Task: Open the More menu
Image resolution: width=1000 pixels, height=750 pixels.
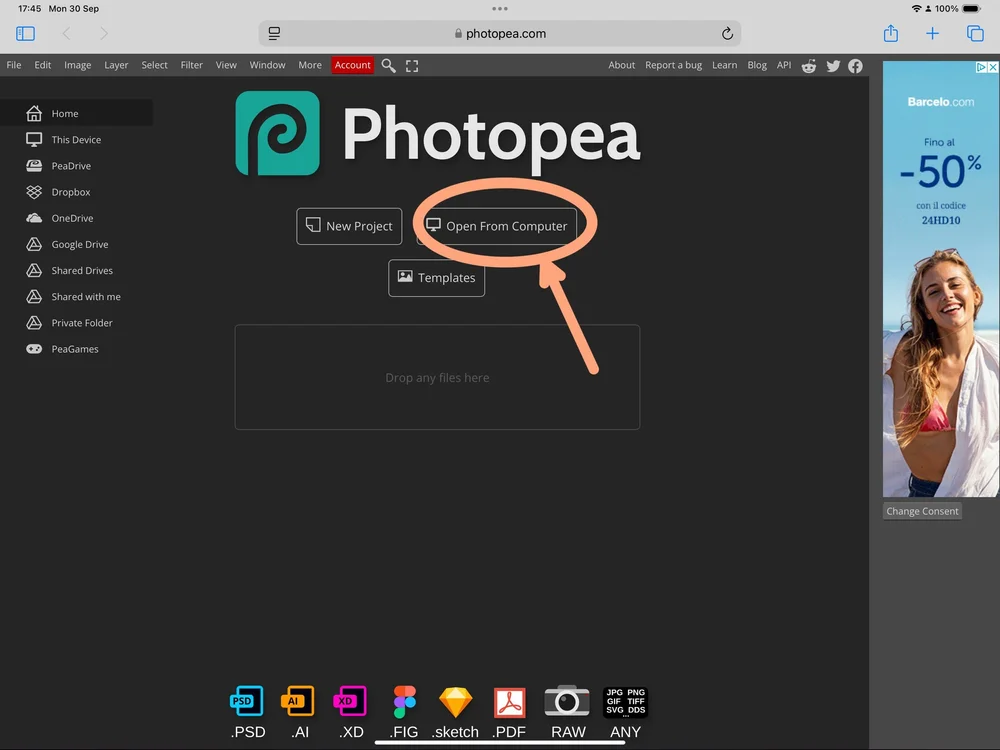Action: [310, 65]
